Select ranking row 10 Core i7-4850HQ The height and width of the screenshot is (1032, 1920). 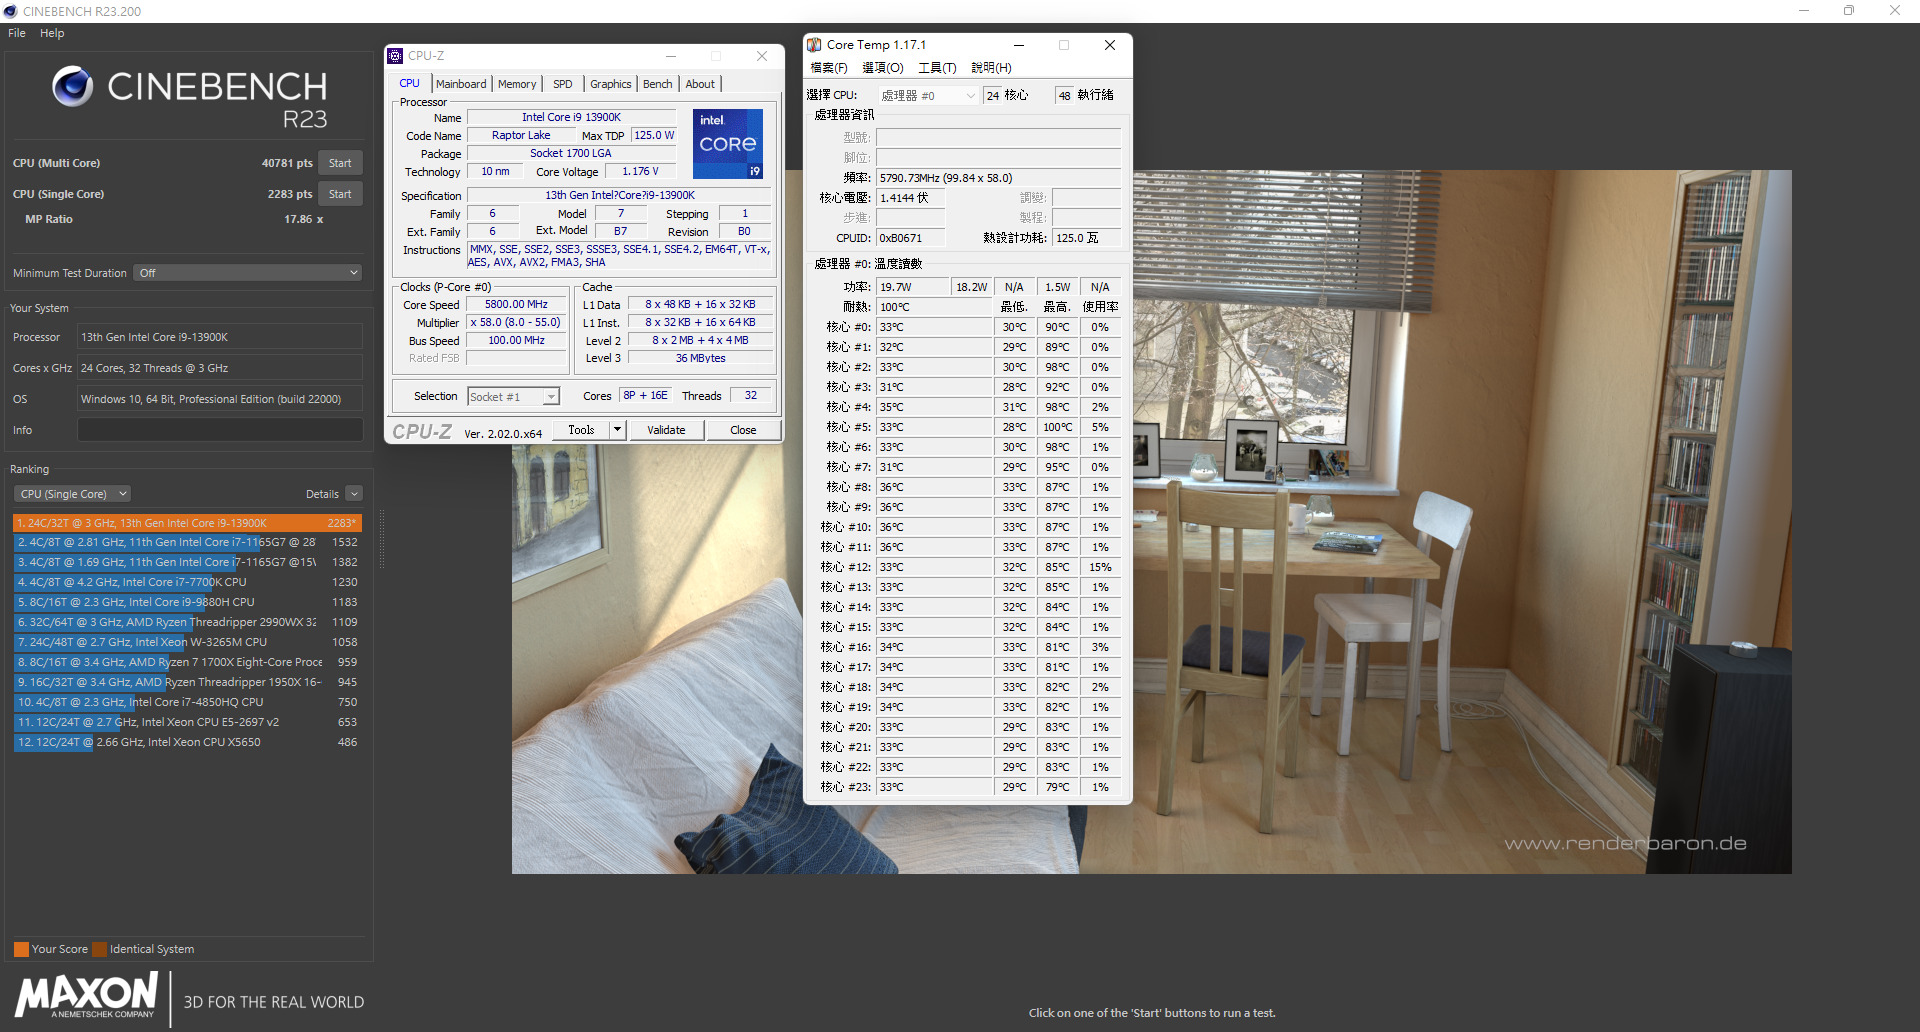(x=187, y=702)
